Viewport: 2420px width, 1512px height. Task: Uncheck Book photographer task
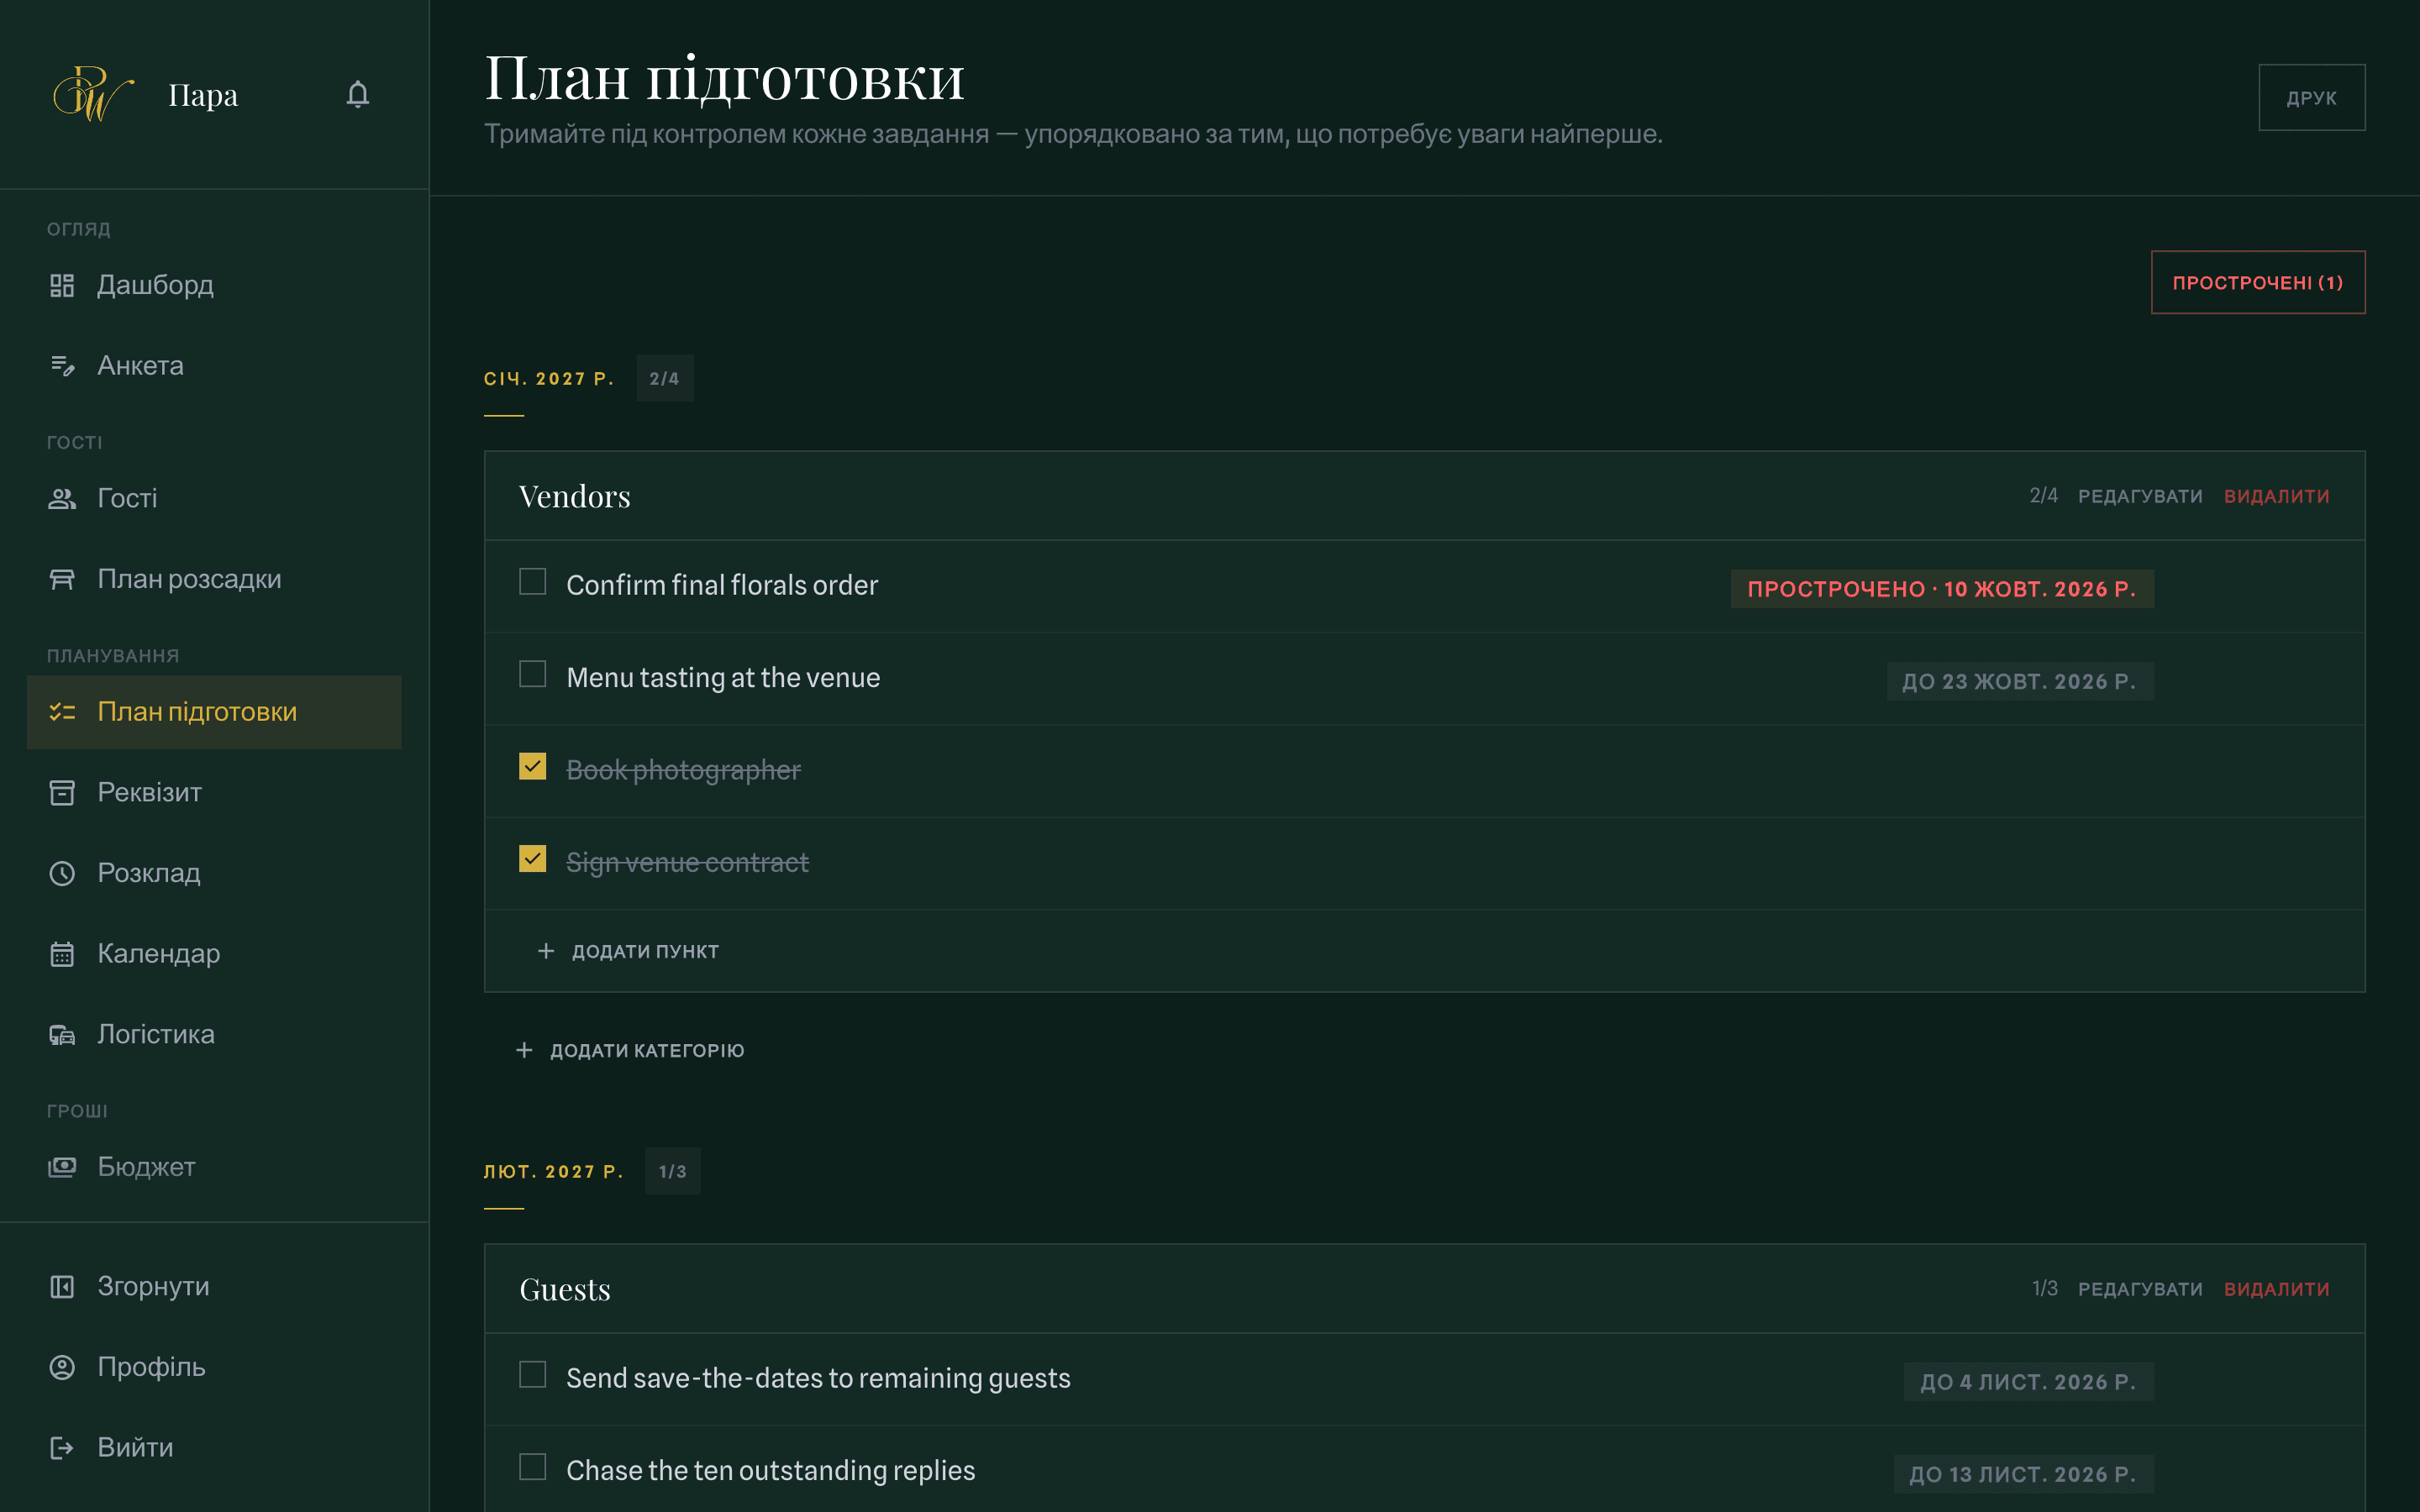point(533,767)
